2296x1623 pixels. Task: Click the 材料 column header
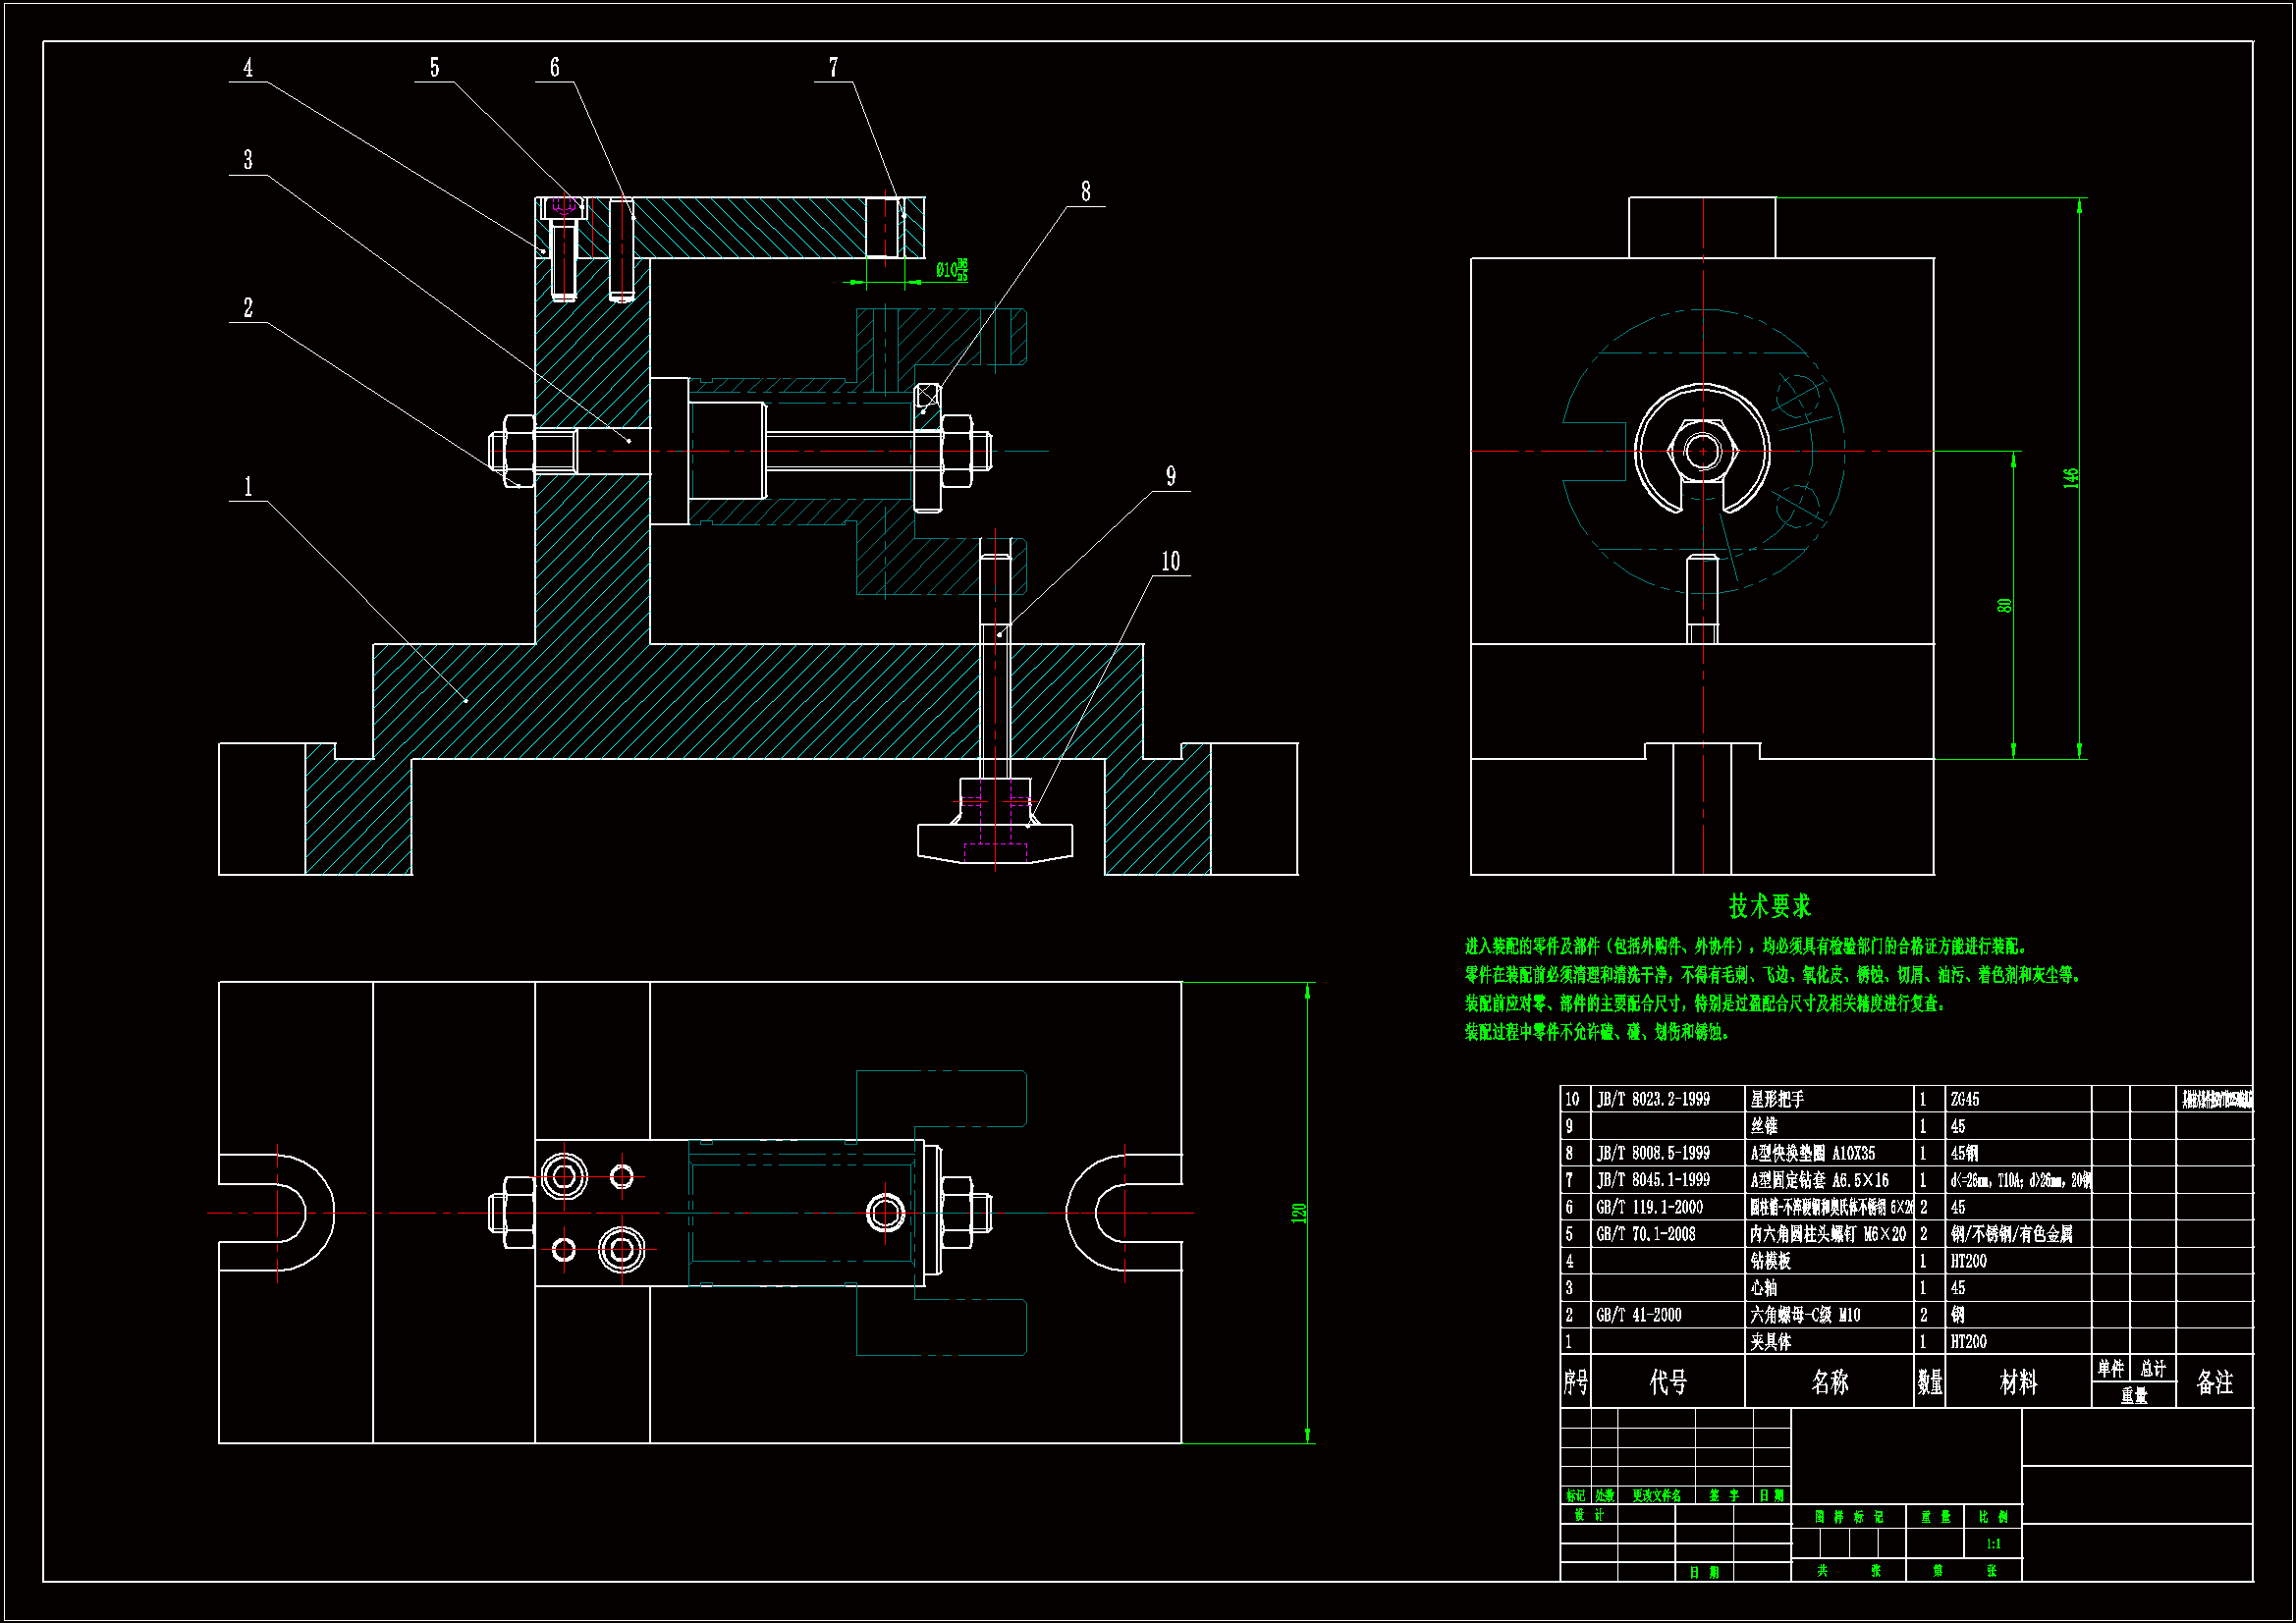tap(2017, 1383)
